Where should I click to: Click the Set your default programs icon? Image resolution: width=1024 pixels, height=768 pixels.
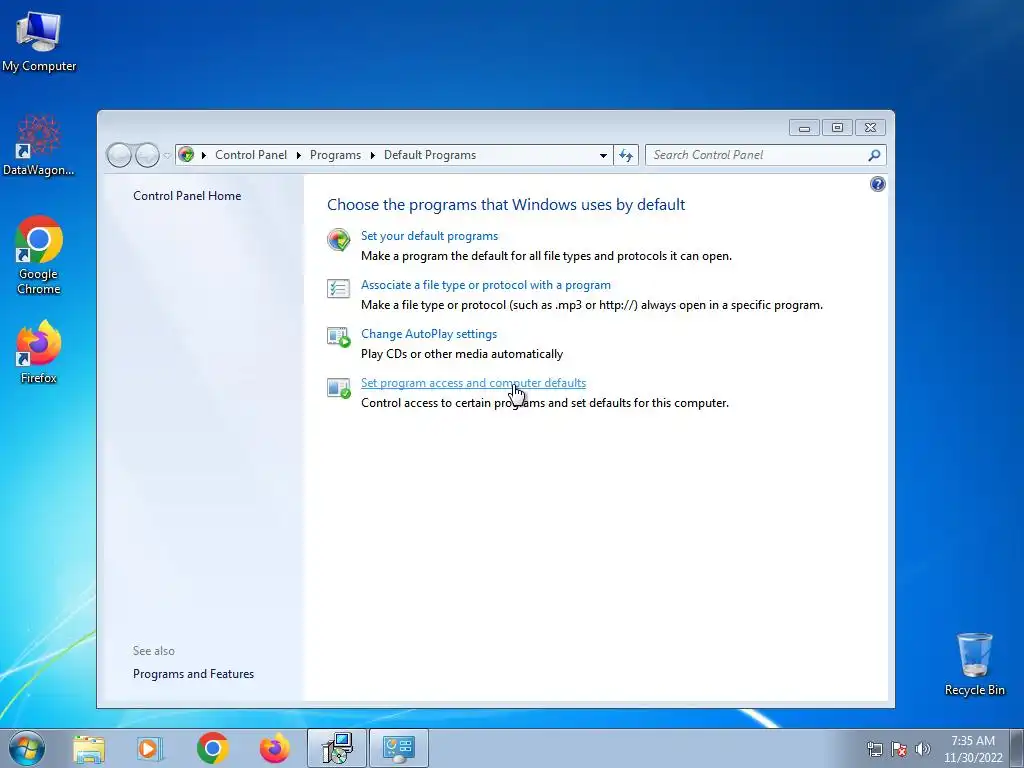click(x=338, y=240)
